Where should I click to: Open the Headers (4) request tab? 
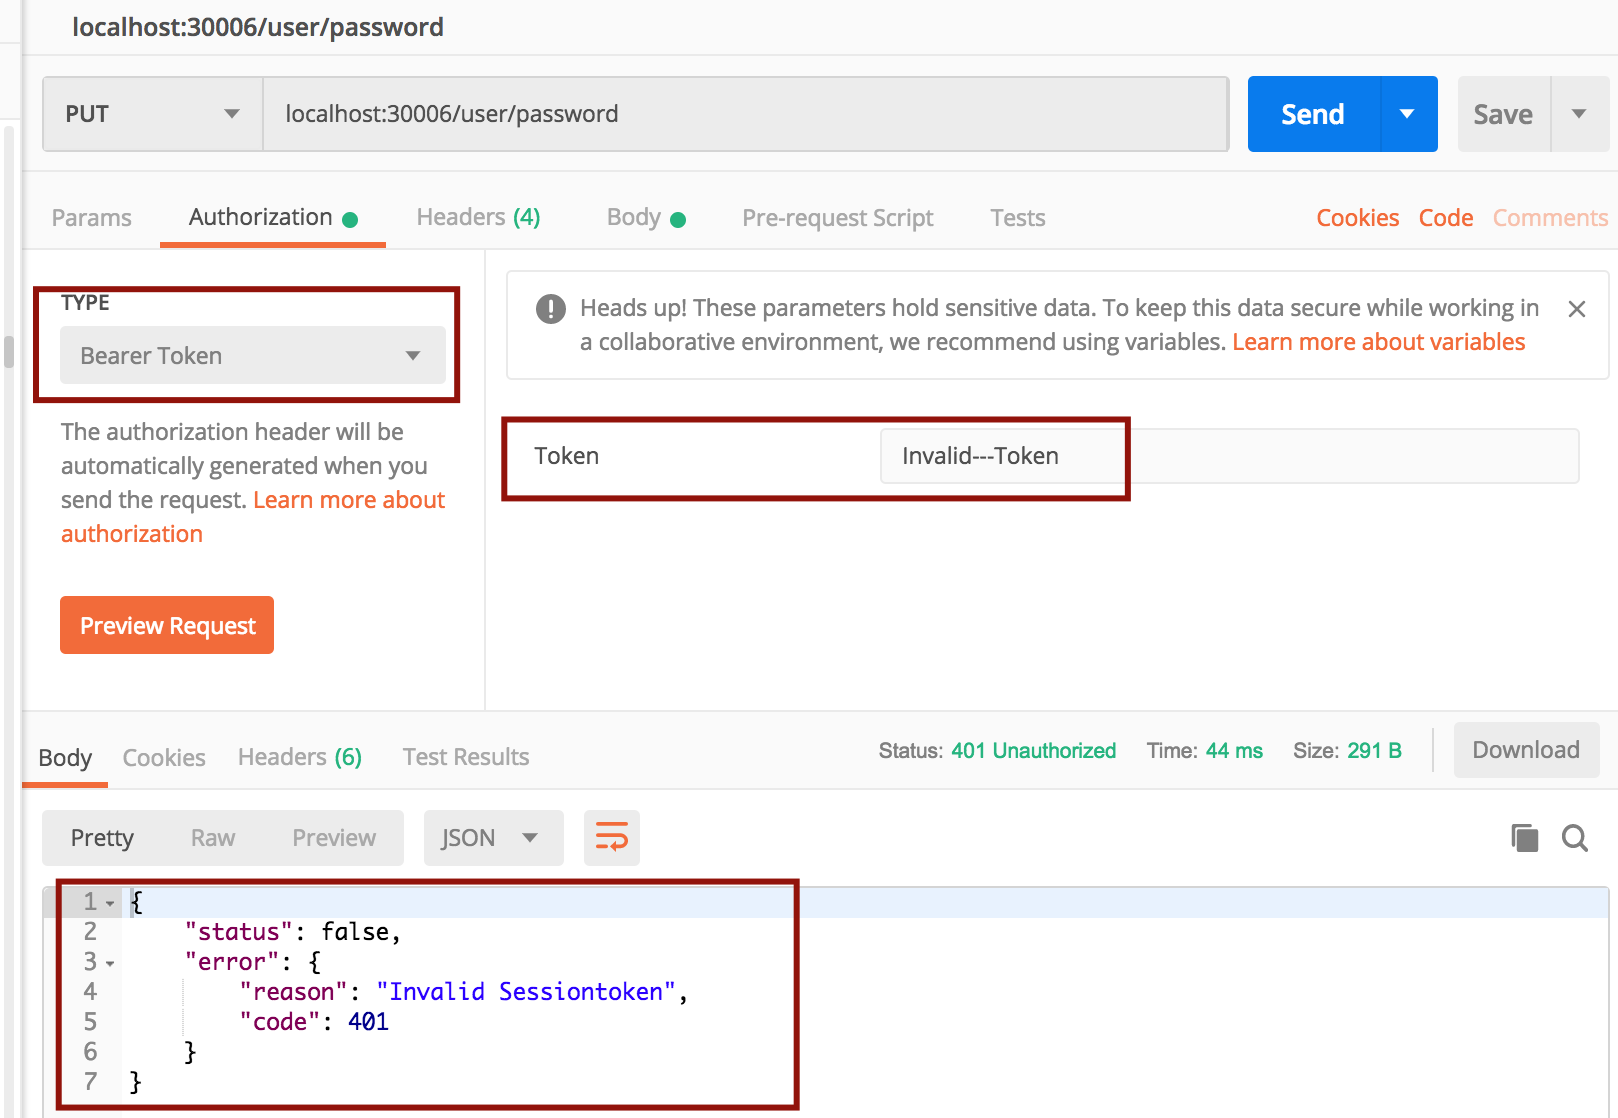477,217
